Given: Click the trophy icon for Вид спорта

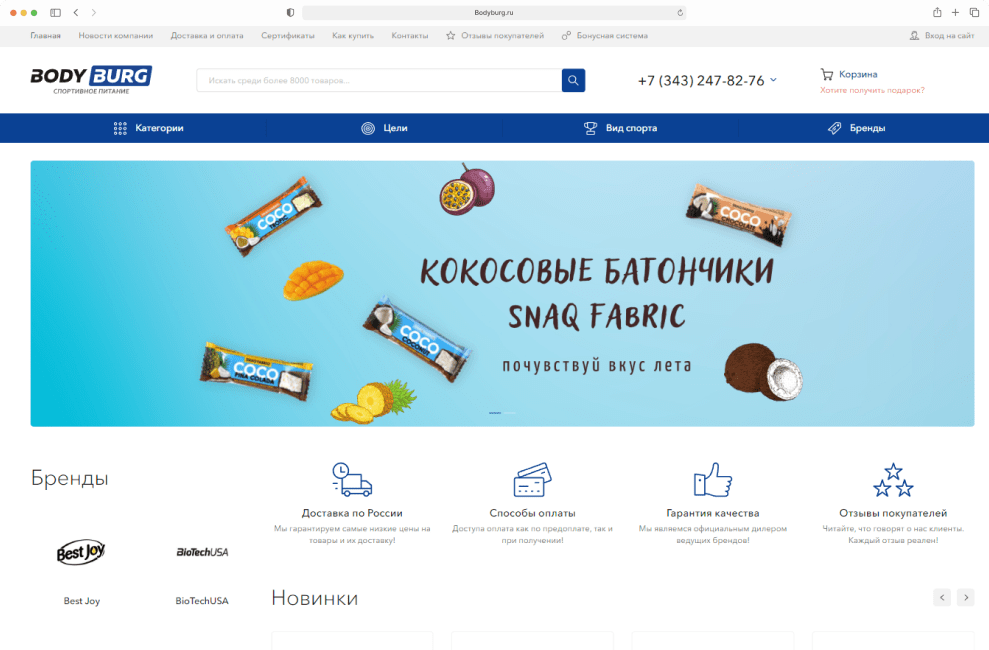Looking at the screenshot, I should click(590, 128).
